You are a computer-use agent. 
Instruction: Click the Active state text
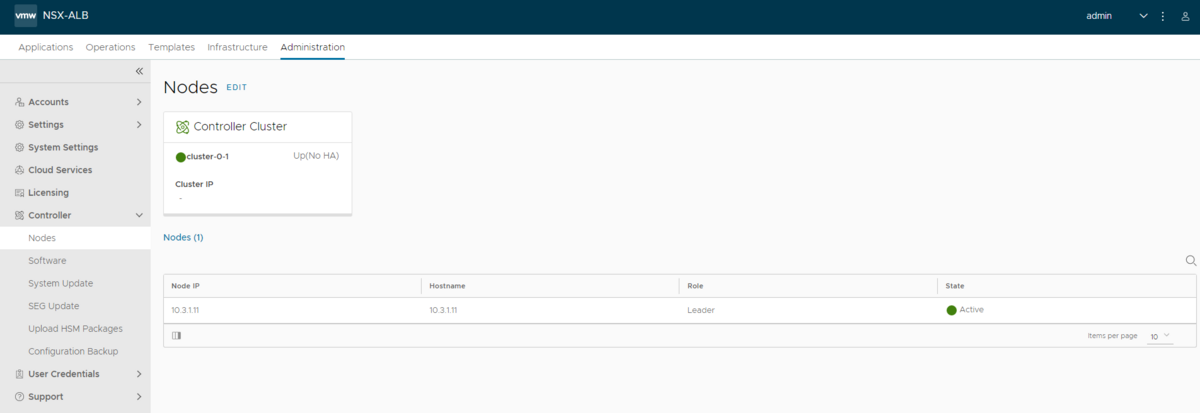tap(972, 310)
